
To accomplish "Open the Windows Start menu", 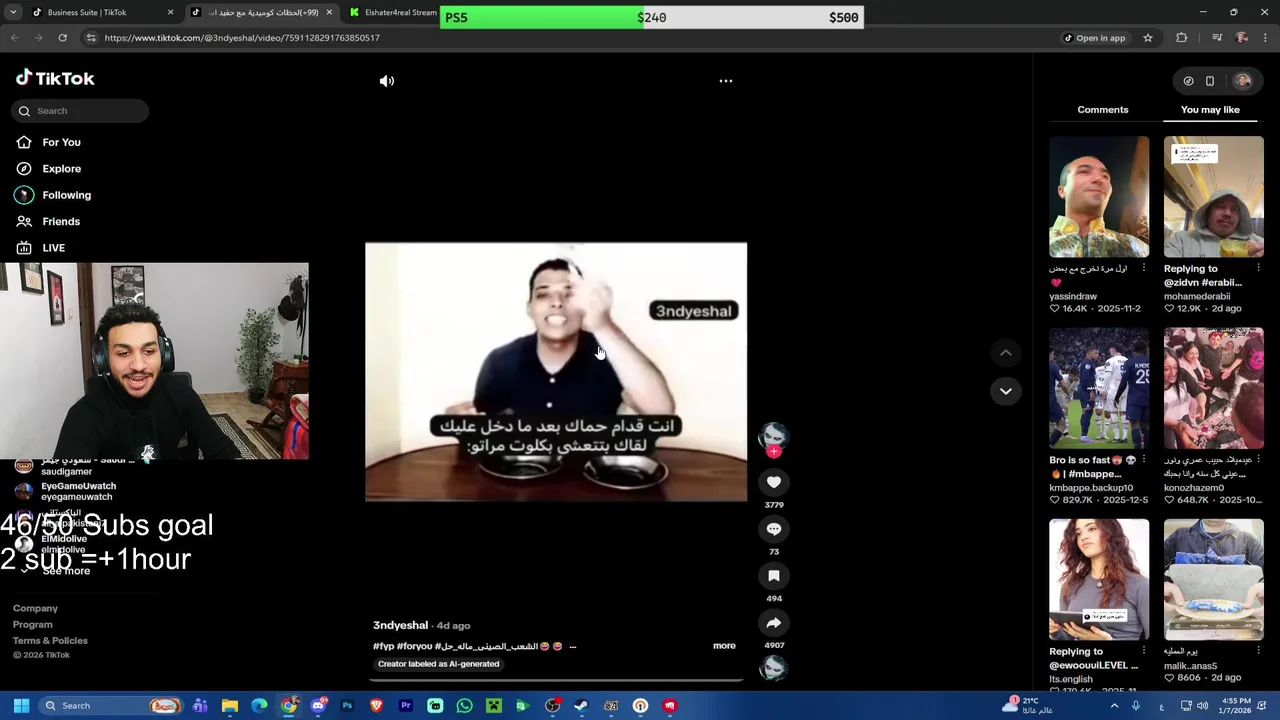I will [21, 706].
